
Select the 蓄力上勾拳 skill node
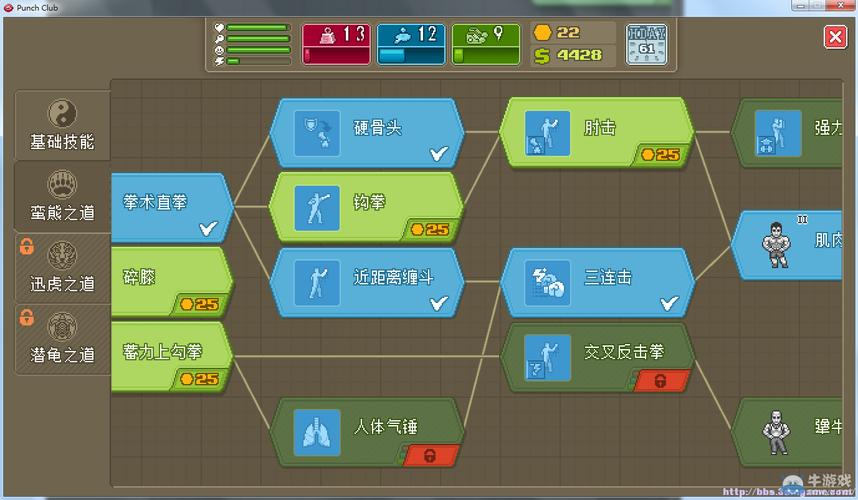[x=171, y=358]
